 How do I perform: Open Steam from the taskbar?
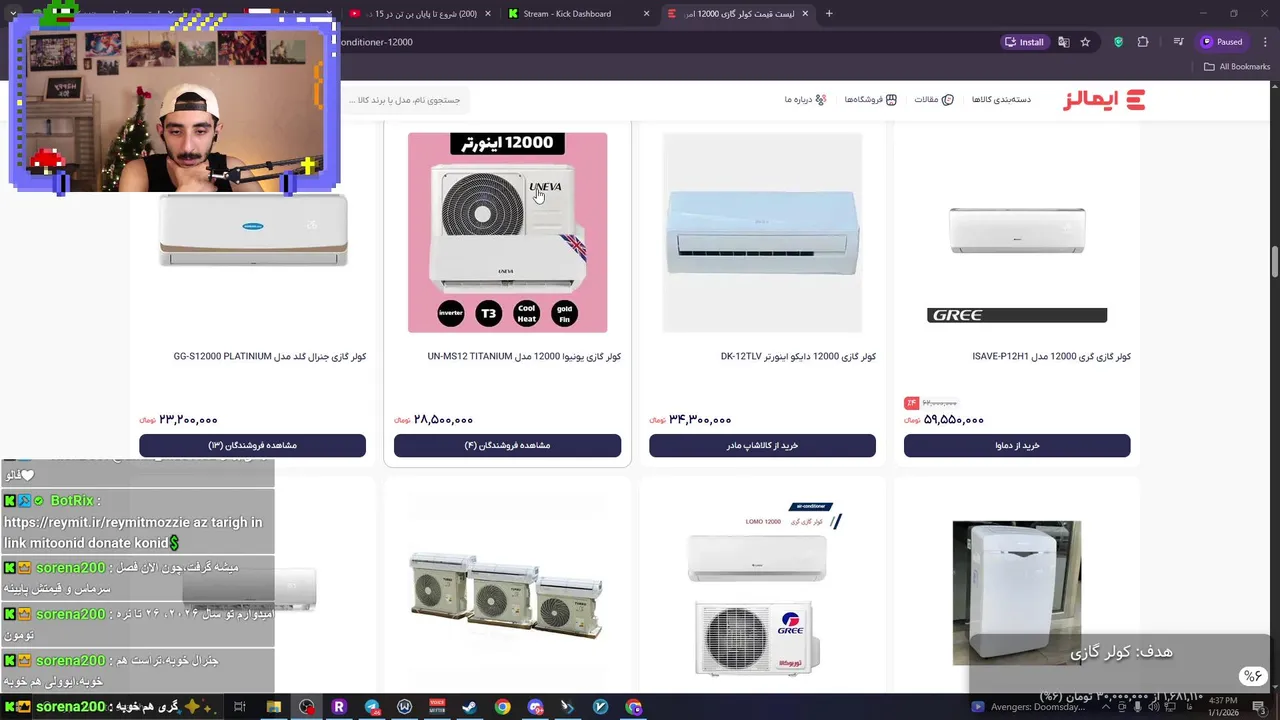pos(469,707)
